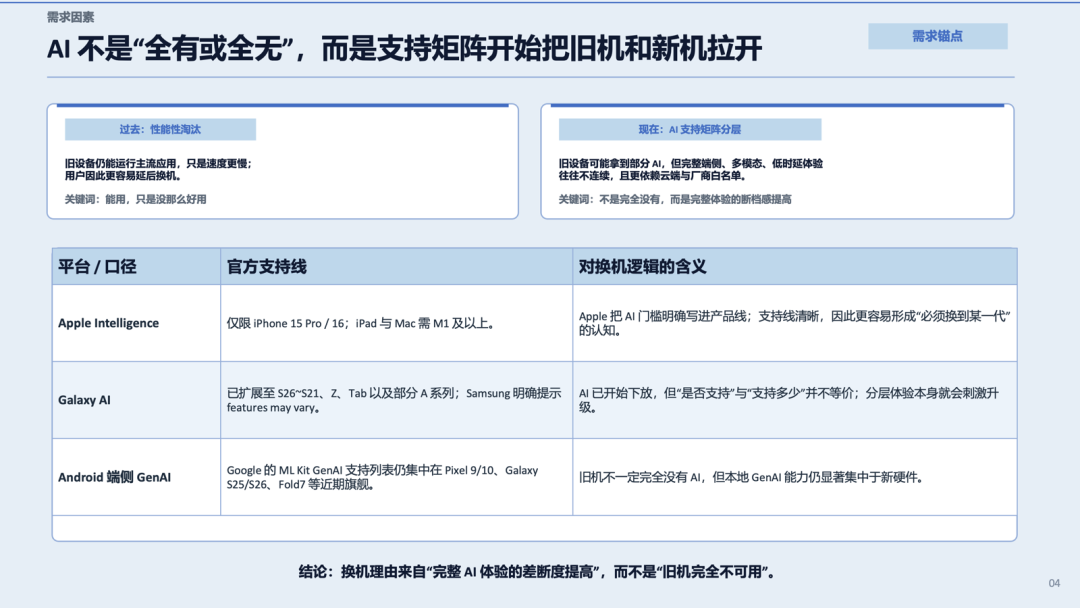Click the page number 04
Viewport: 1080px width, 608px height.
pos(1054,583)
